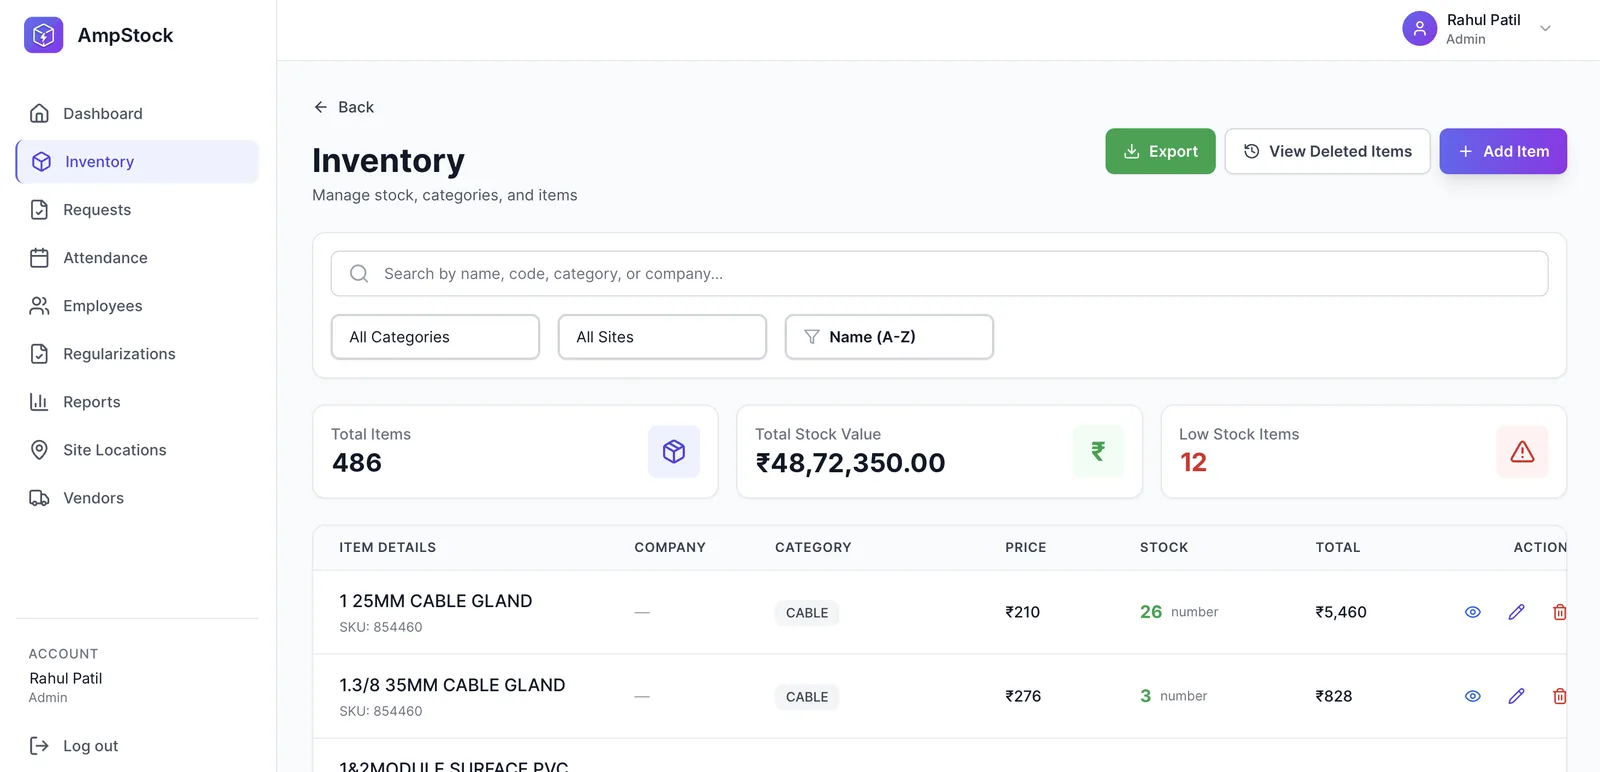The width and height of the screenshot is (1600, 772).
Task: Click the Regularizations document icon
Action: [x=39, y=354]
